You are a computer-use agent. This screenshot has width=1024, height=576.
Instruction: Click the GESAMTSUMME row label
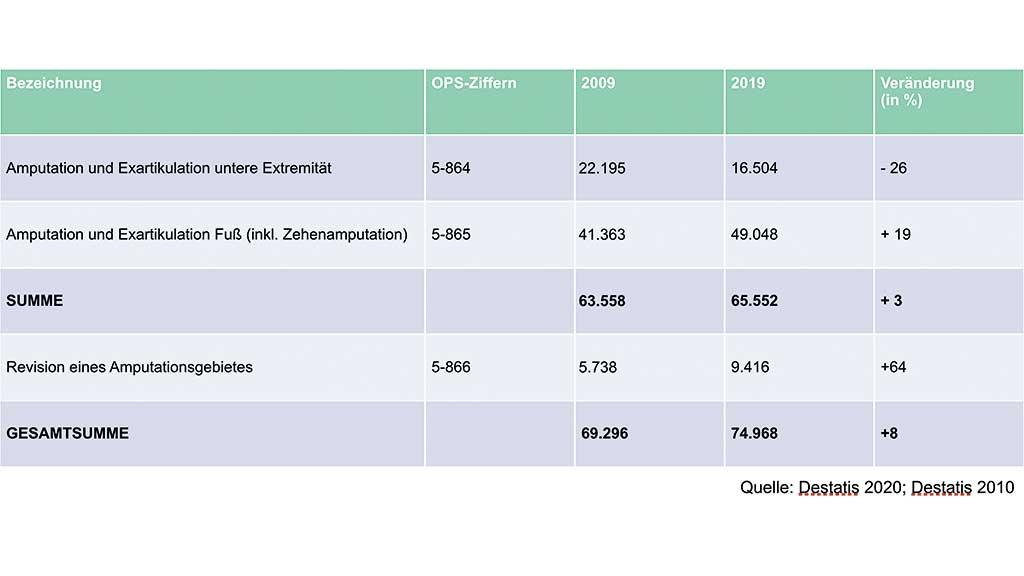point(68,433)
